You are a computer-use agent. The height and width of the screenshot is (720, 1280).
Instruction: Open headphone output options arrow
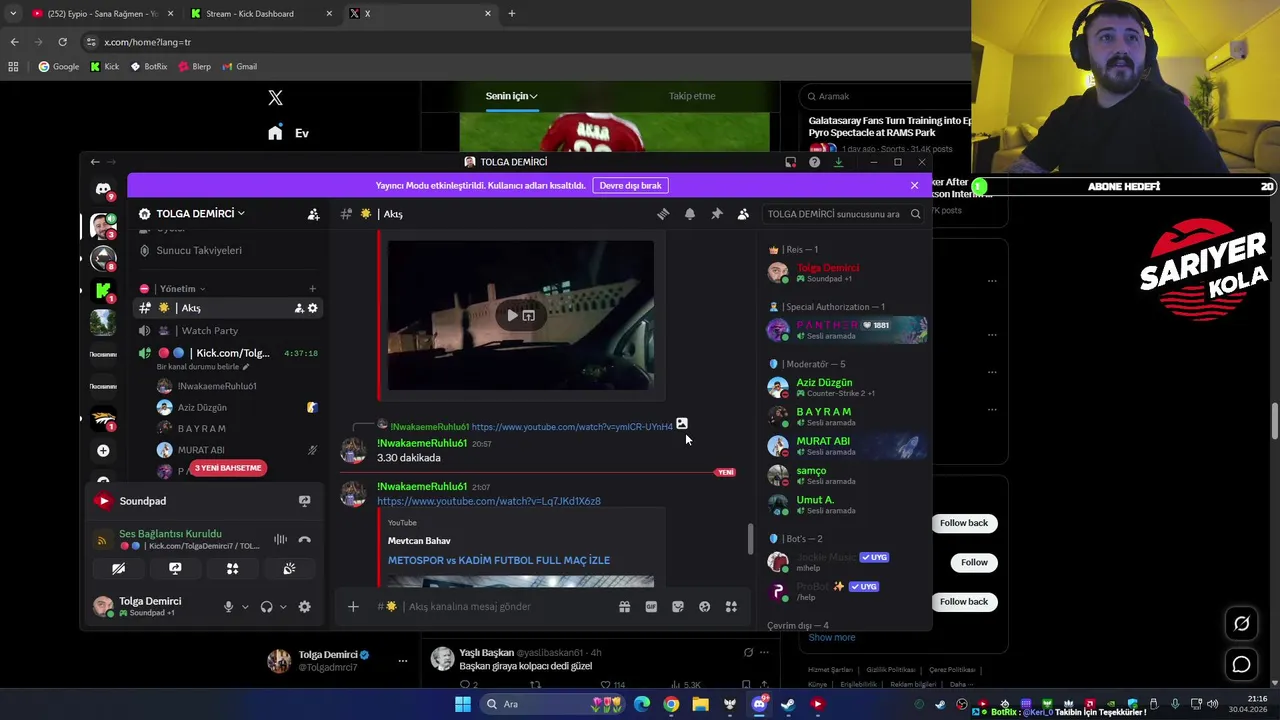(283, 607)
